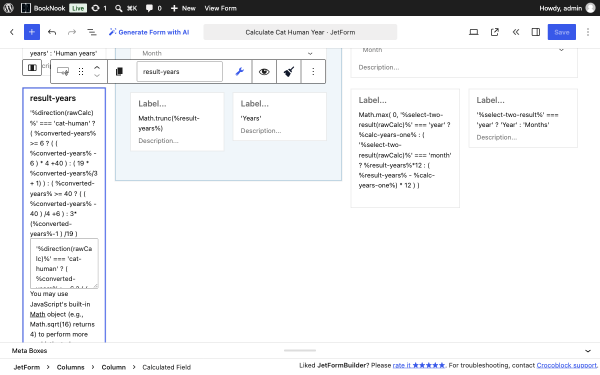Viewport: 600px width, 375px height.
Task: Open the comments bubble icon
Action: 153,8
